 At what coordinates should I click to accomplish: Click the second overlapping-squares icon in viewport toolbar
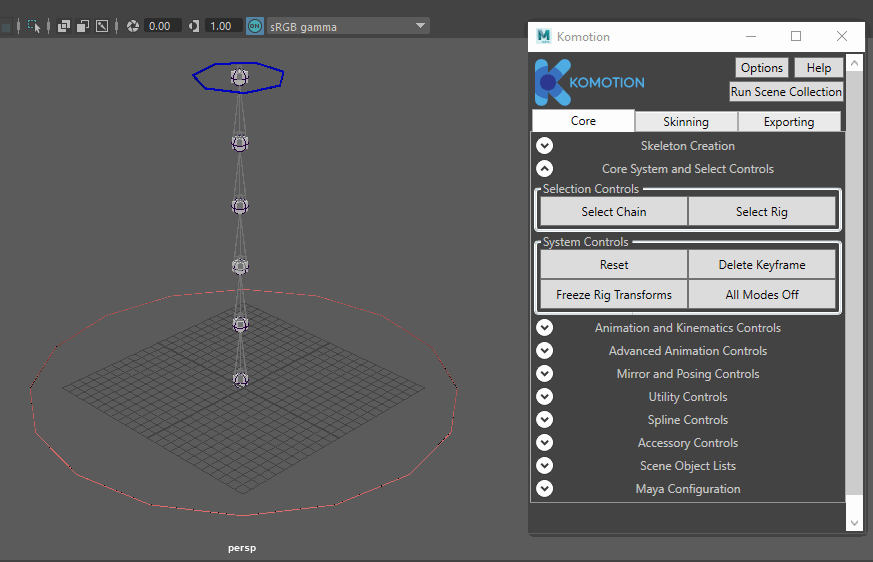[83, 26]
